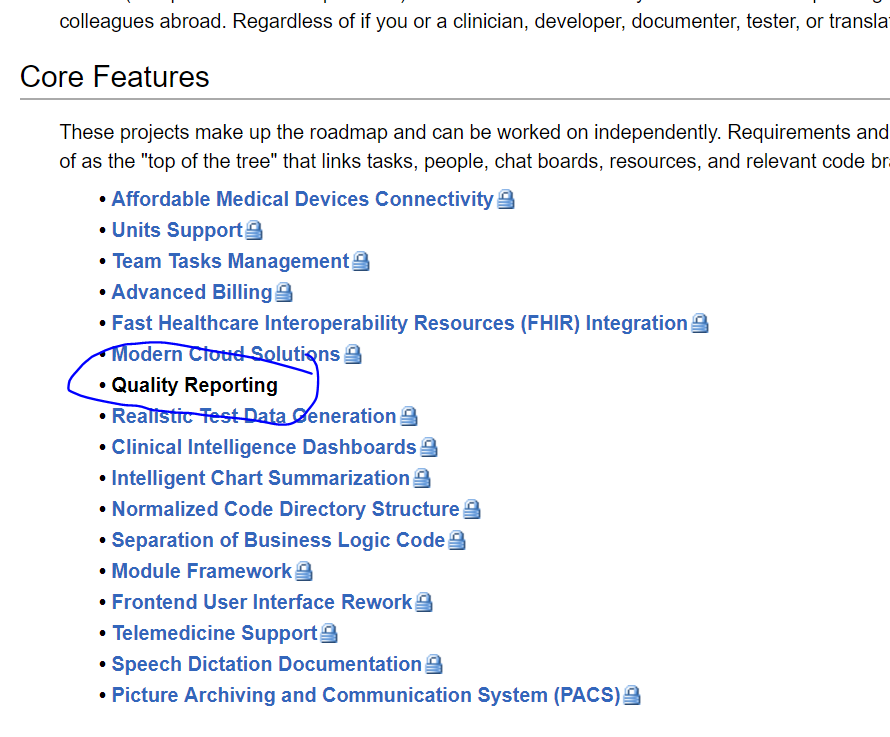Click the lock icon next to Advanced Billing
Screen dimensions: 890x737
[x=284, y=292]
